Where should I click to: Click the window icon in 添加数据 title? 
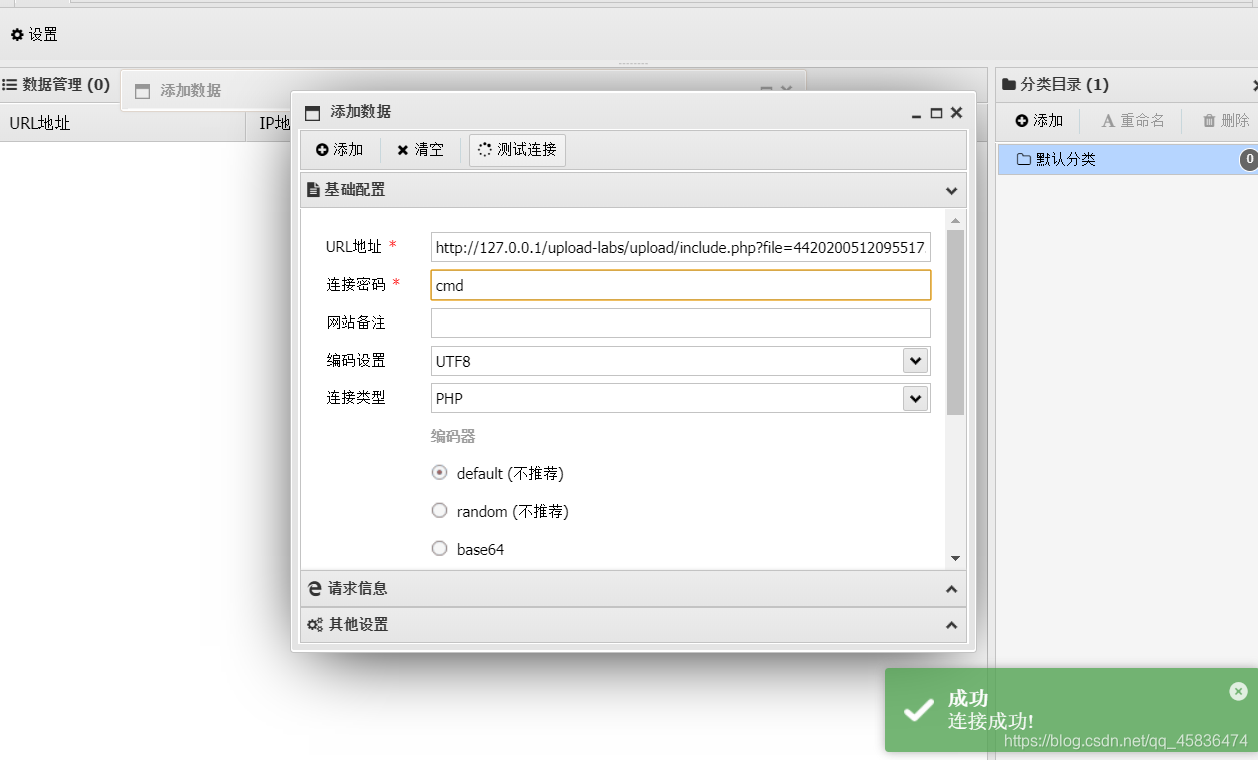(313, 113)
